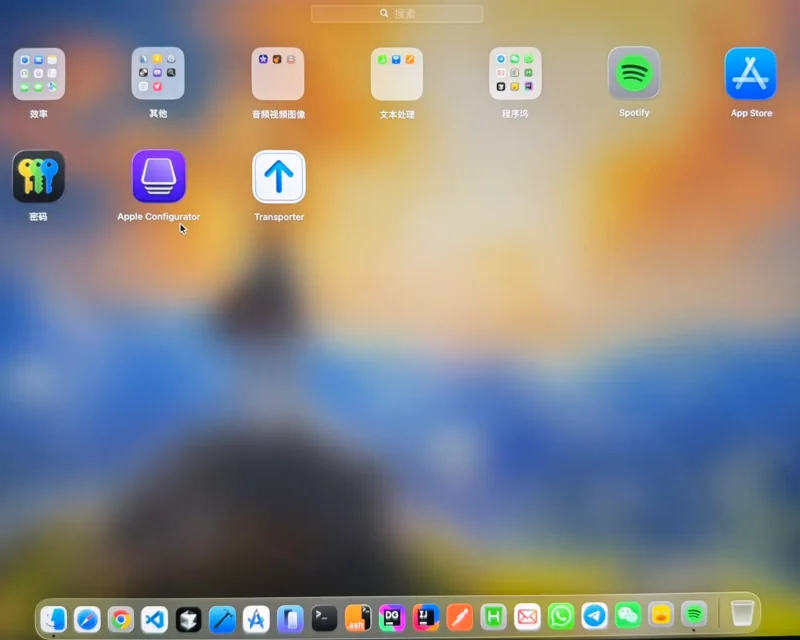Open the 音频视频图像 folder
The height and width of the screenshot is (640, 800).
pyautogui.click(x=278, y=74)
